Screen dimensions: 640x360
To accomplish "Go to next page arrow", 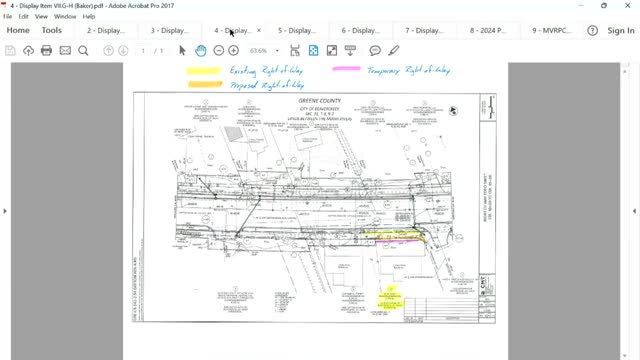I will (123, 51).
